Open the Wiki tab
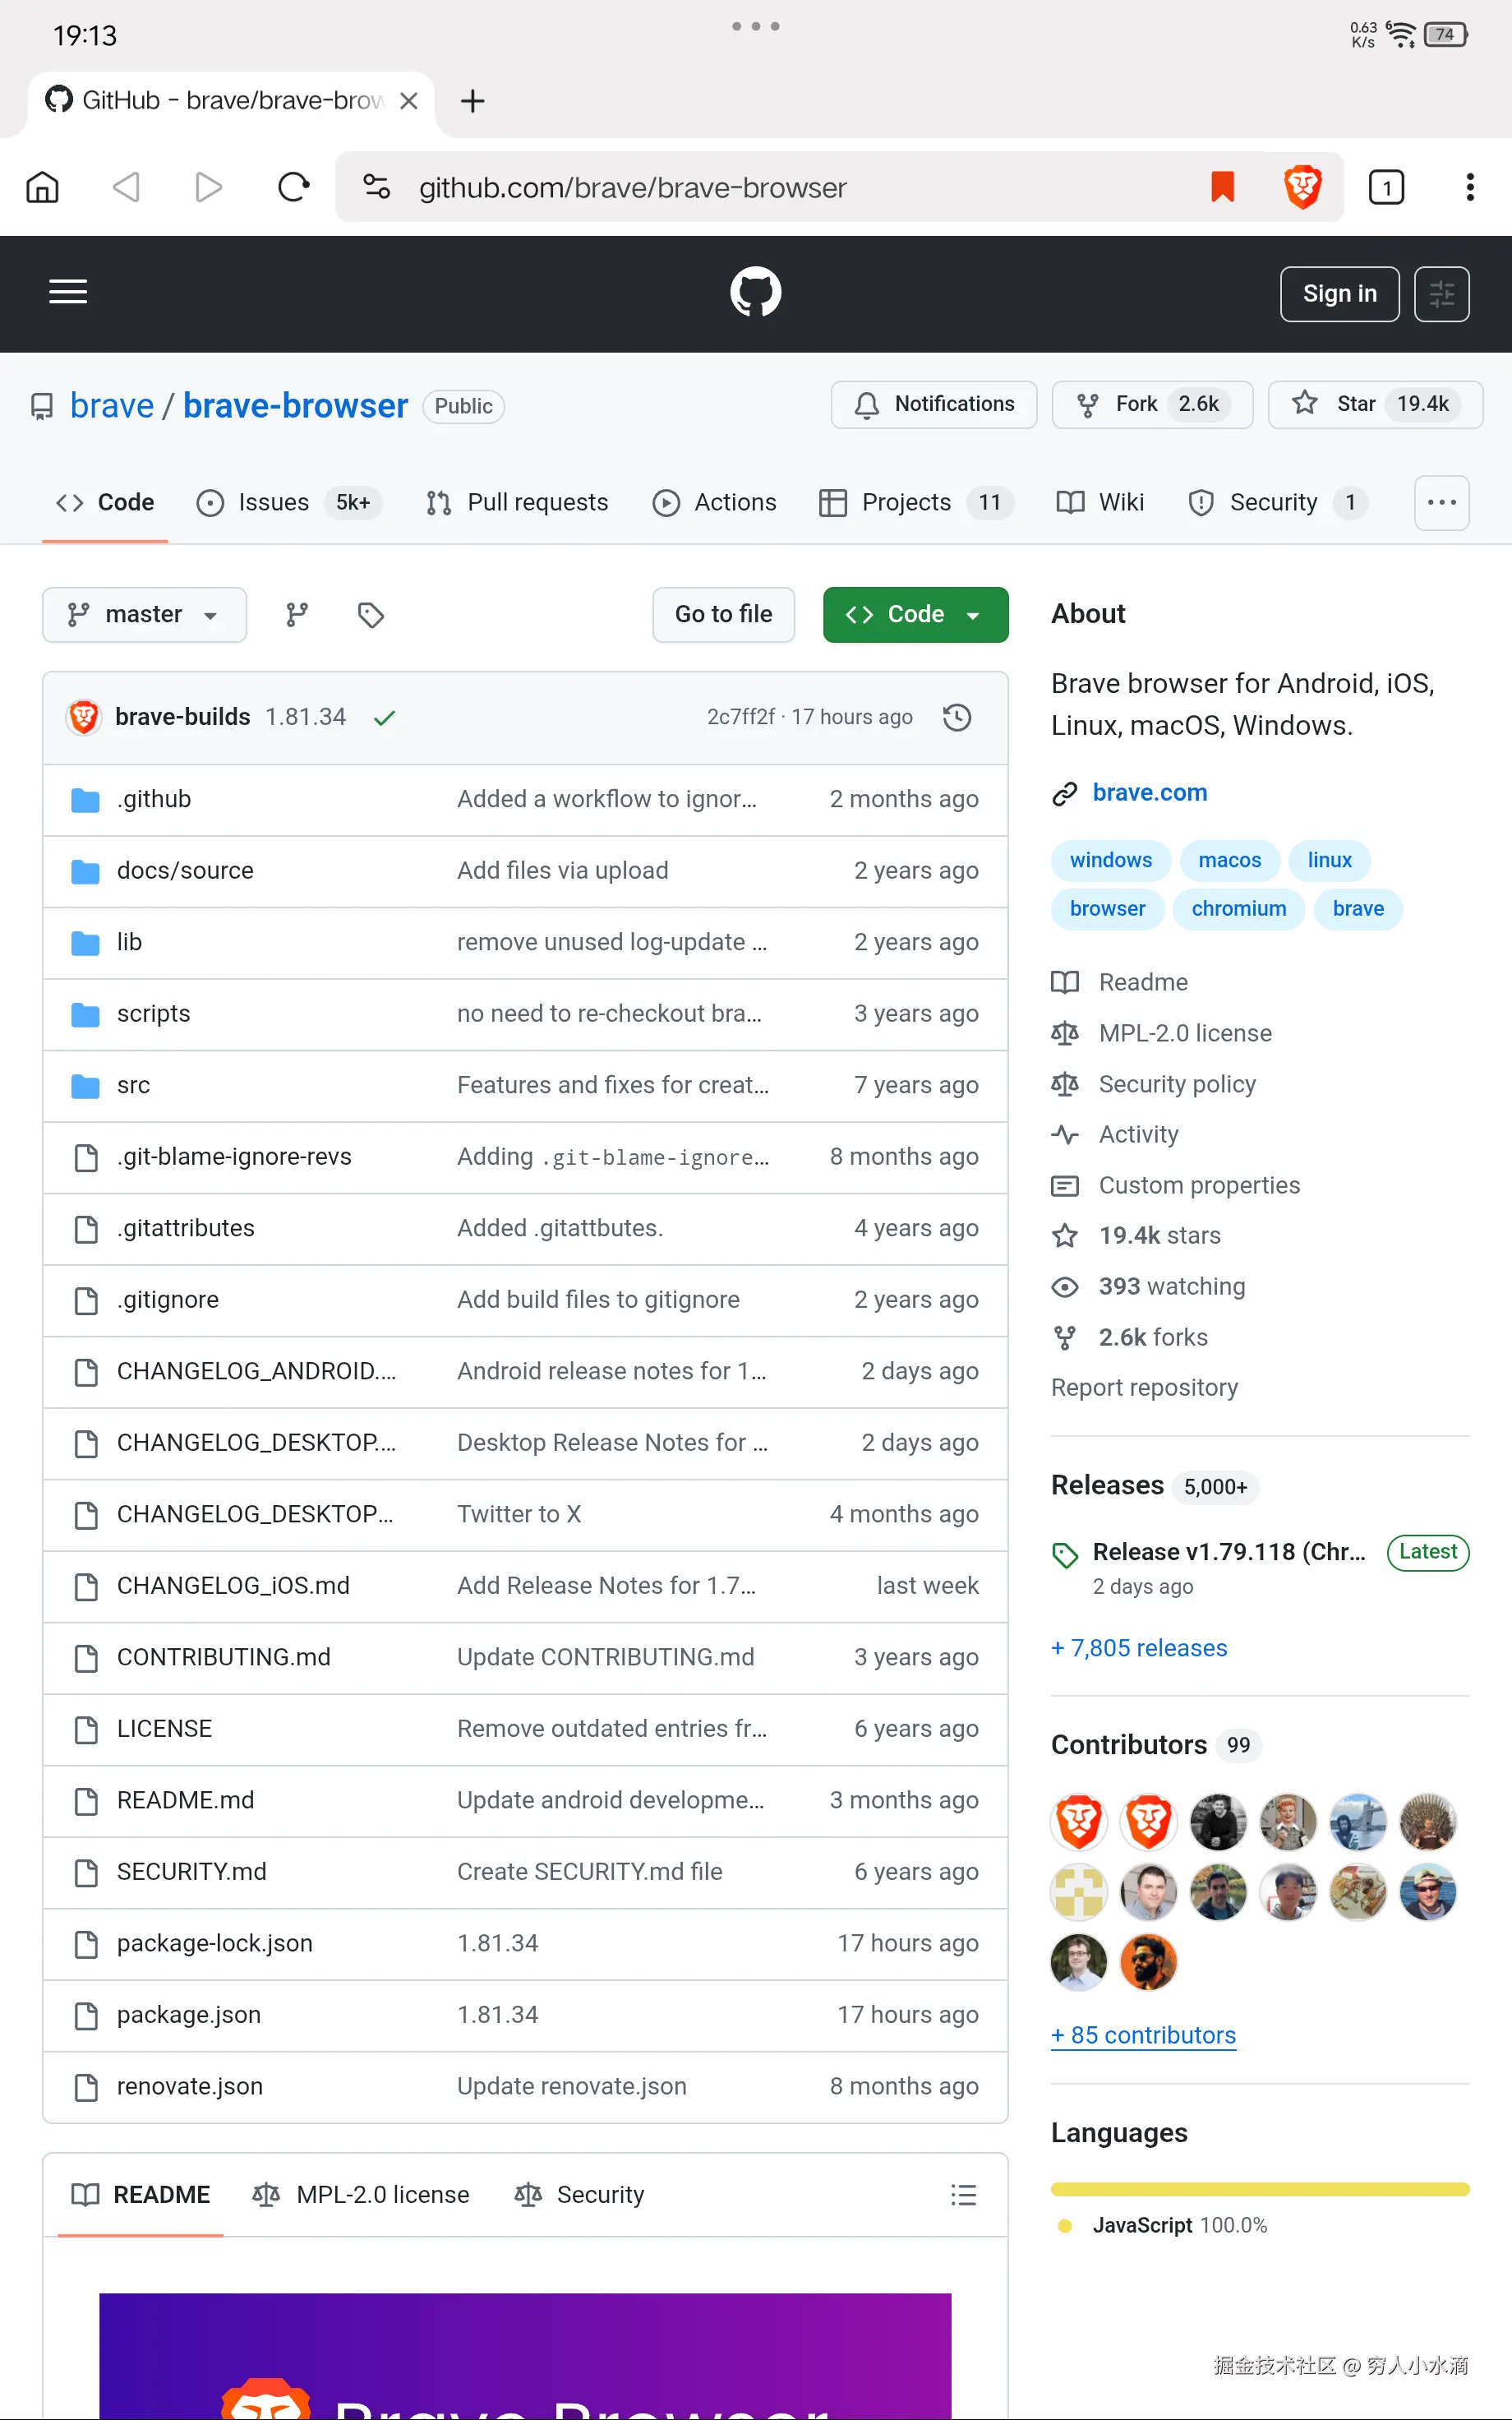 tap(1100, 502)
